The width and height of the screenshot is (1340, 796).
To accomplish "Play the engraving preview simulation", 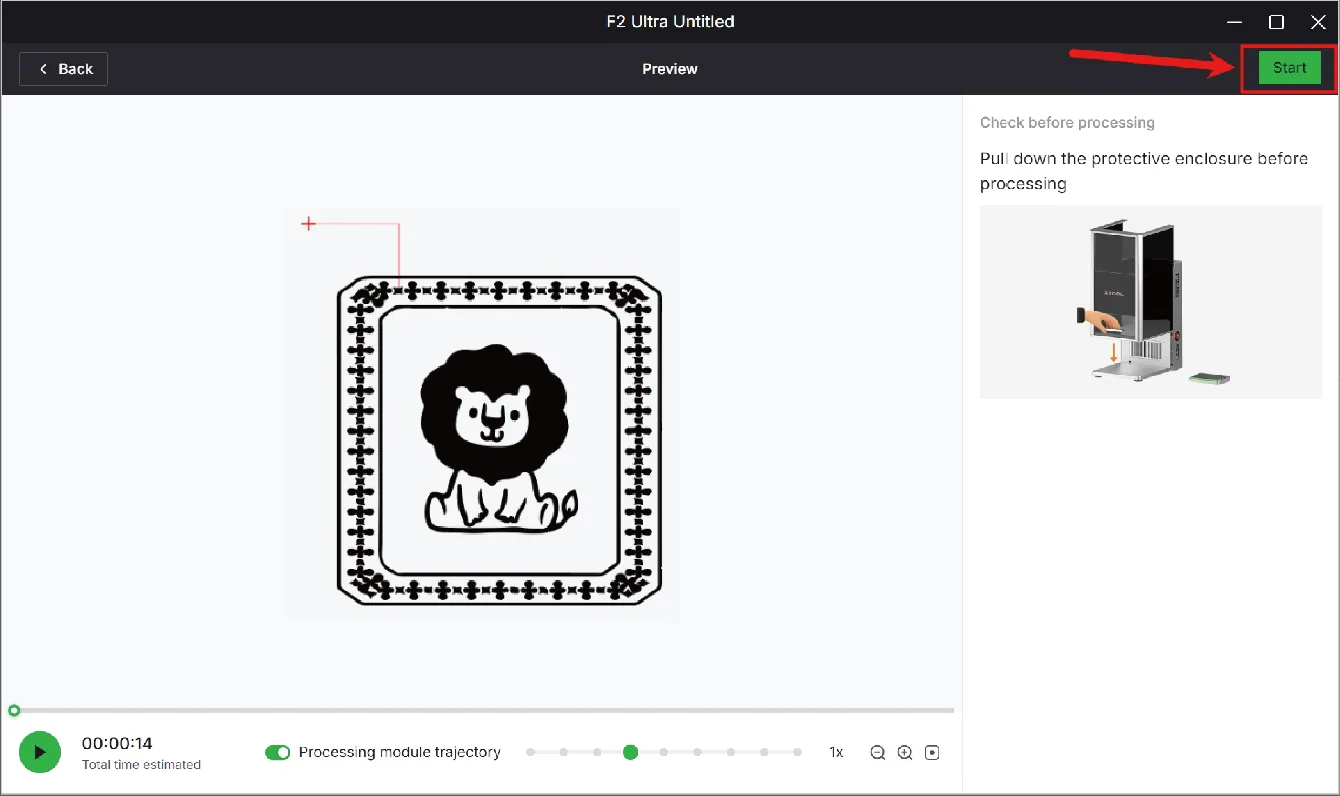I will [x=40, y=752].
